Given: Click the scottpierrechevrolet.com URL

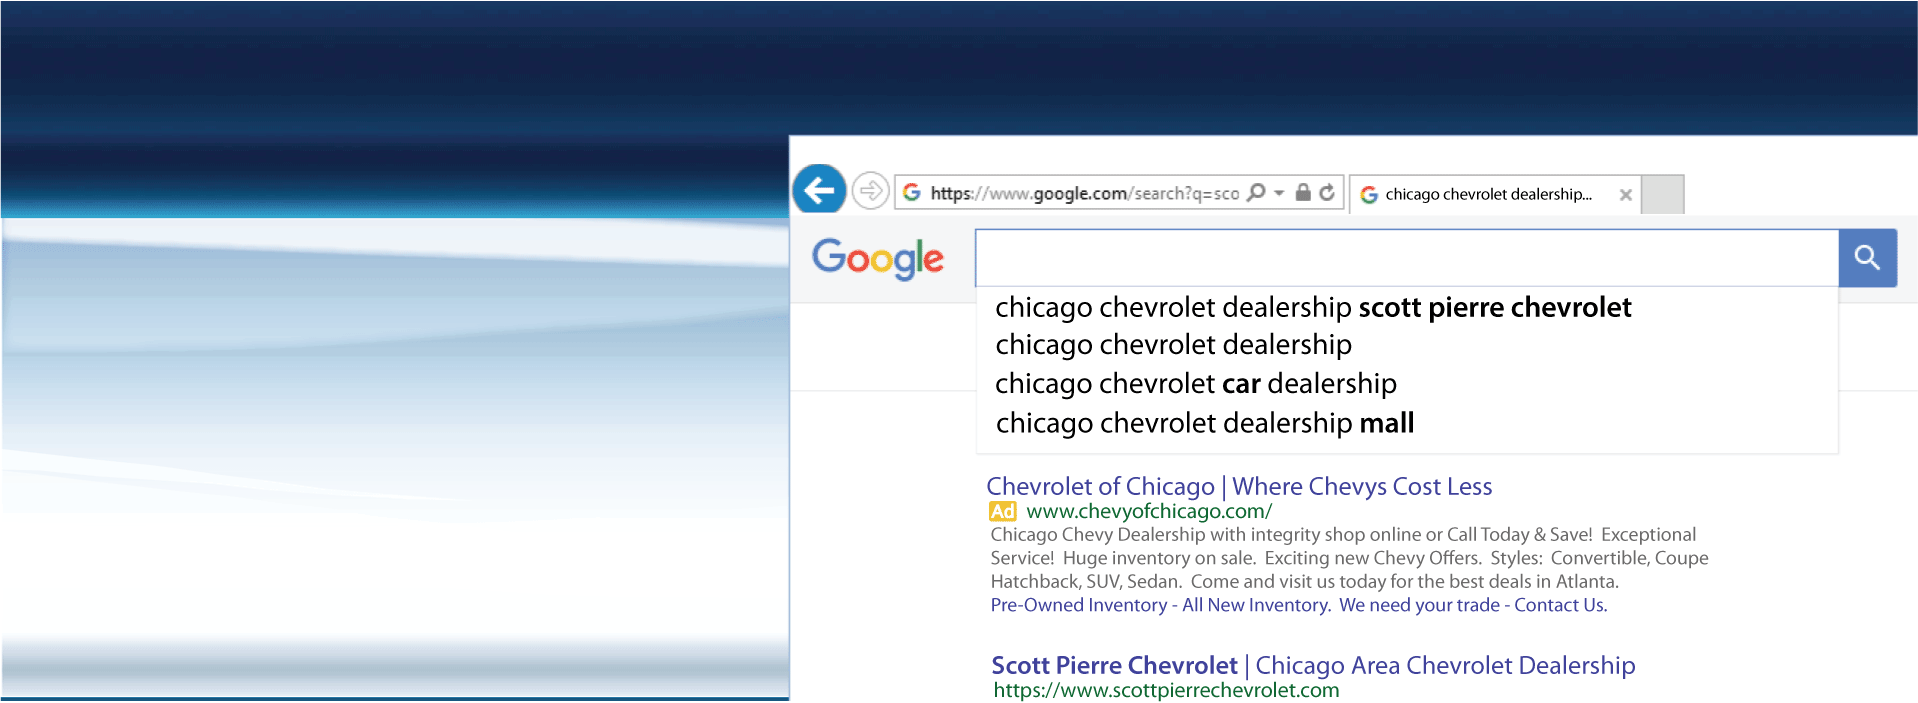Looking at the screenshot, I should click(1166, 690).
